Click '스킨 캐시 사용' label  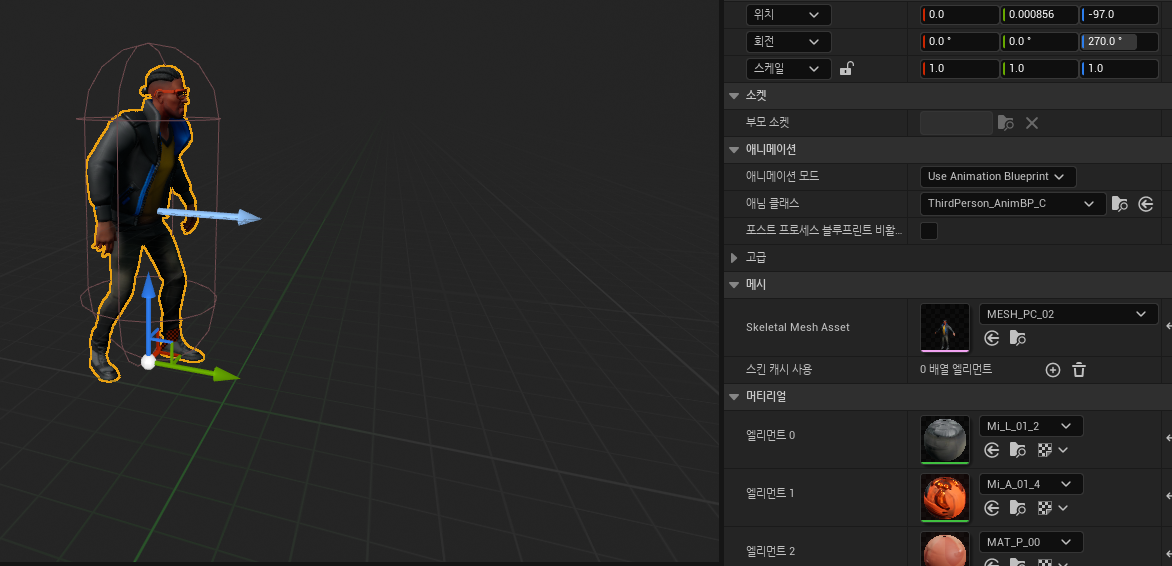(779, 369)
